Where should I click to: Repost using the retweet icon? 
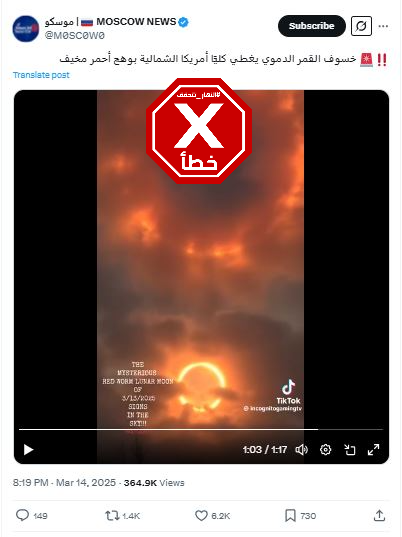112,515
